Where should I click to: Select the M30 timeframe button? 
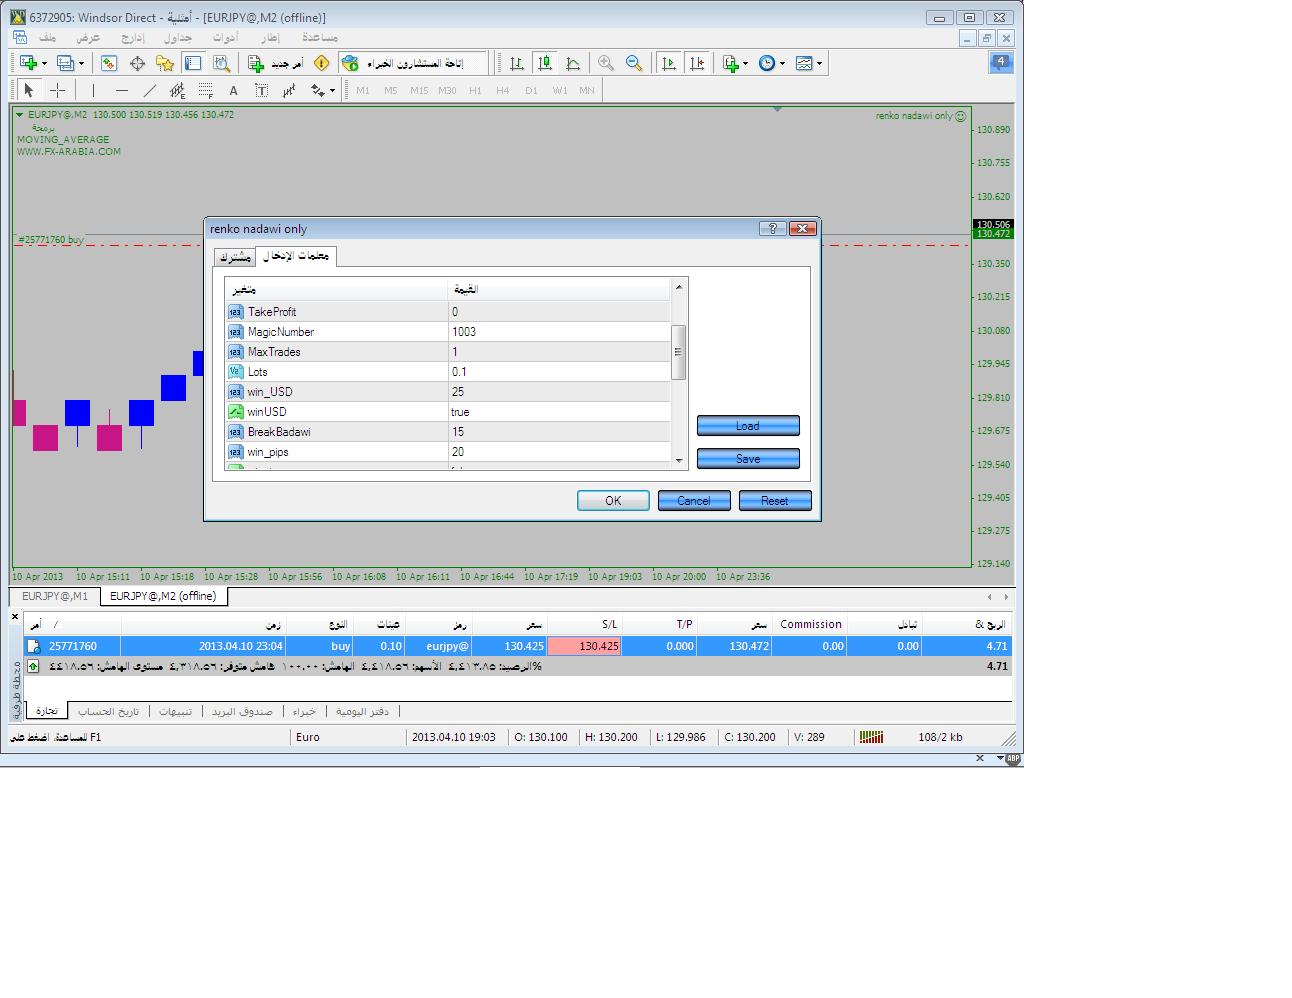[x=447, y=90]
